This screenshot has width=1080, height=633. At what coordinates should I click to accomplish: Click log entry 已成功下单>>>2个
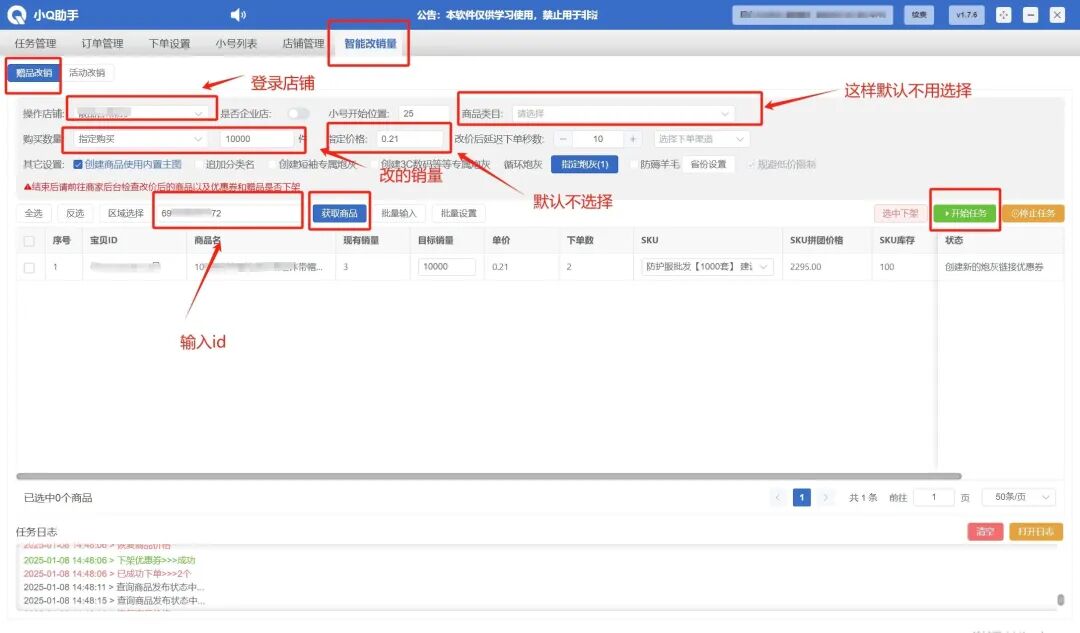[x=107, y=574]
